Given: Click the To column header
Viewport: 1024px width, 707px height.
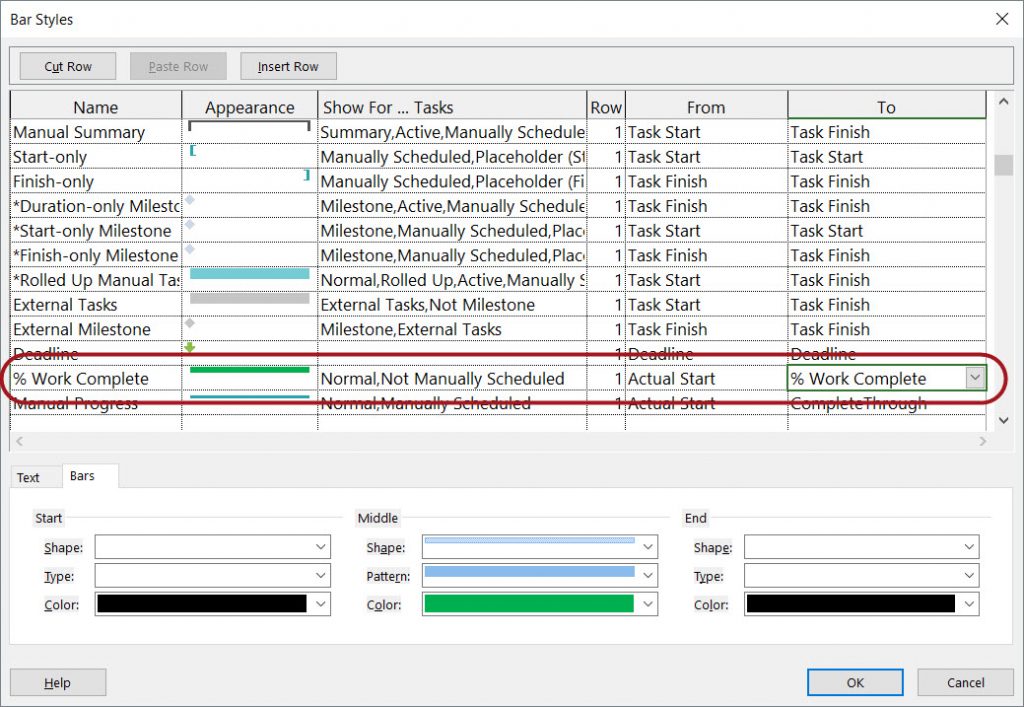Looking at the screenshot, I should (x=886, y=106).
